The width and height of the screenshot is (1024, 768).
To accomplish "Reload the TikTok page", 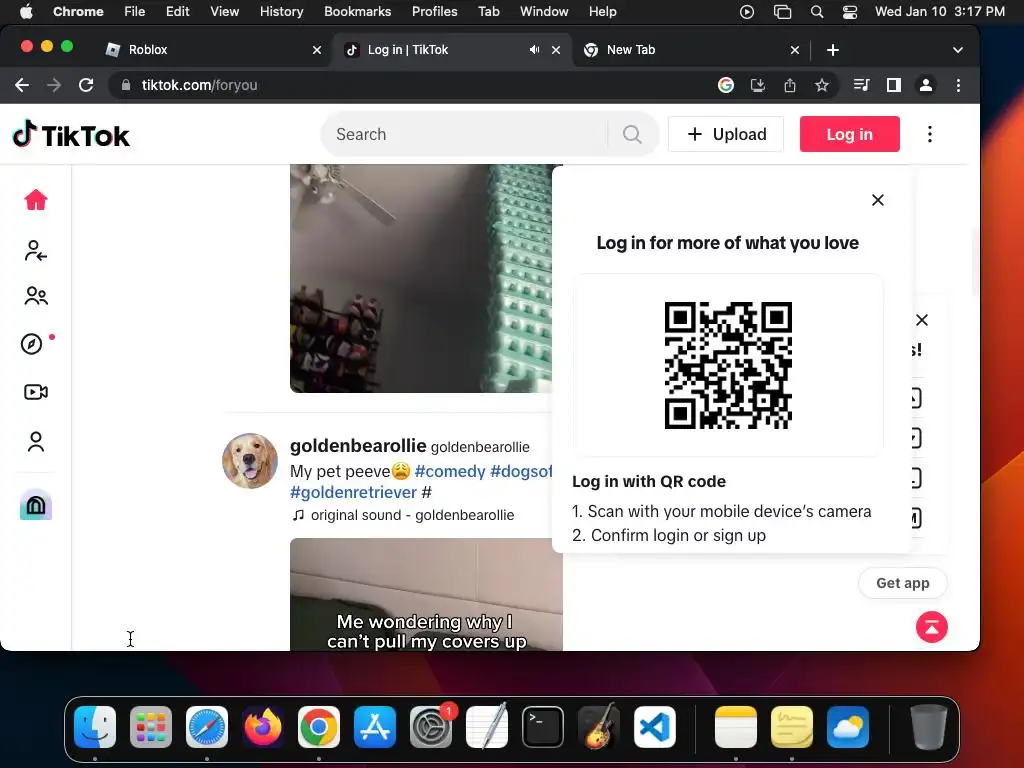I will (86, 85).
